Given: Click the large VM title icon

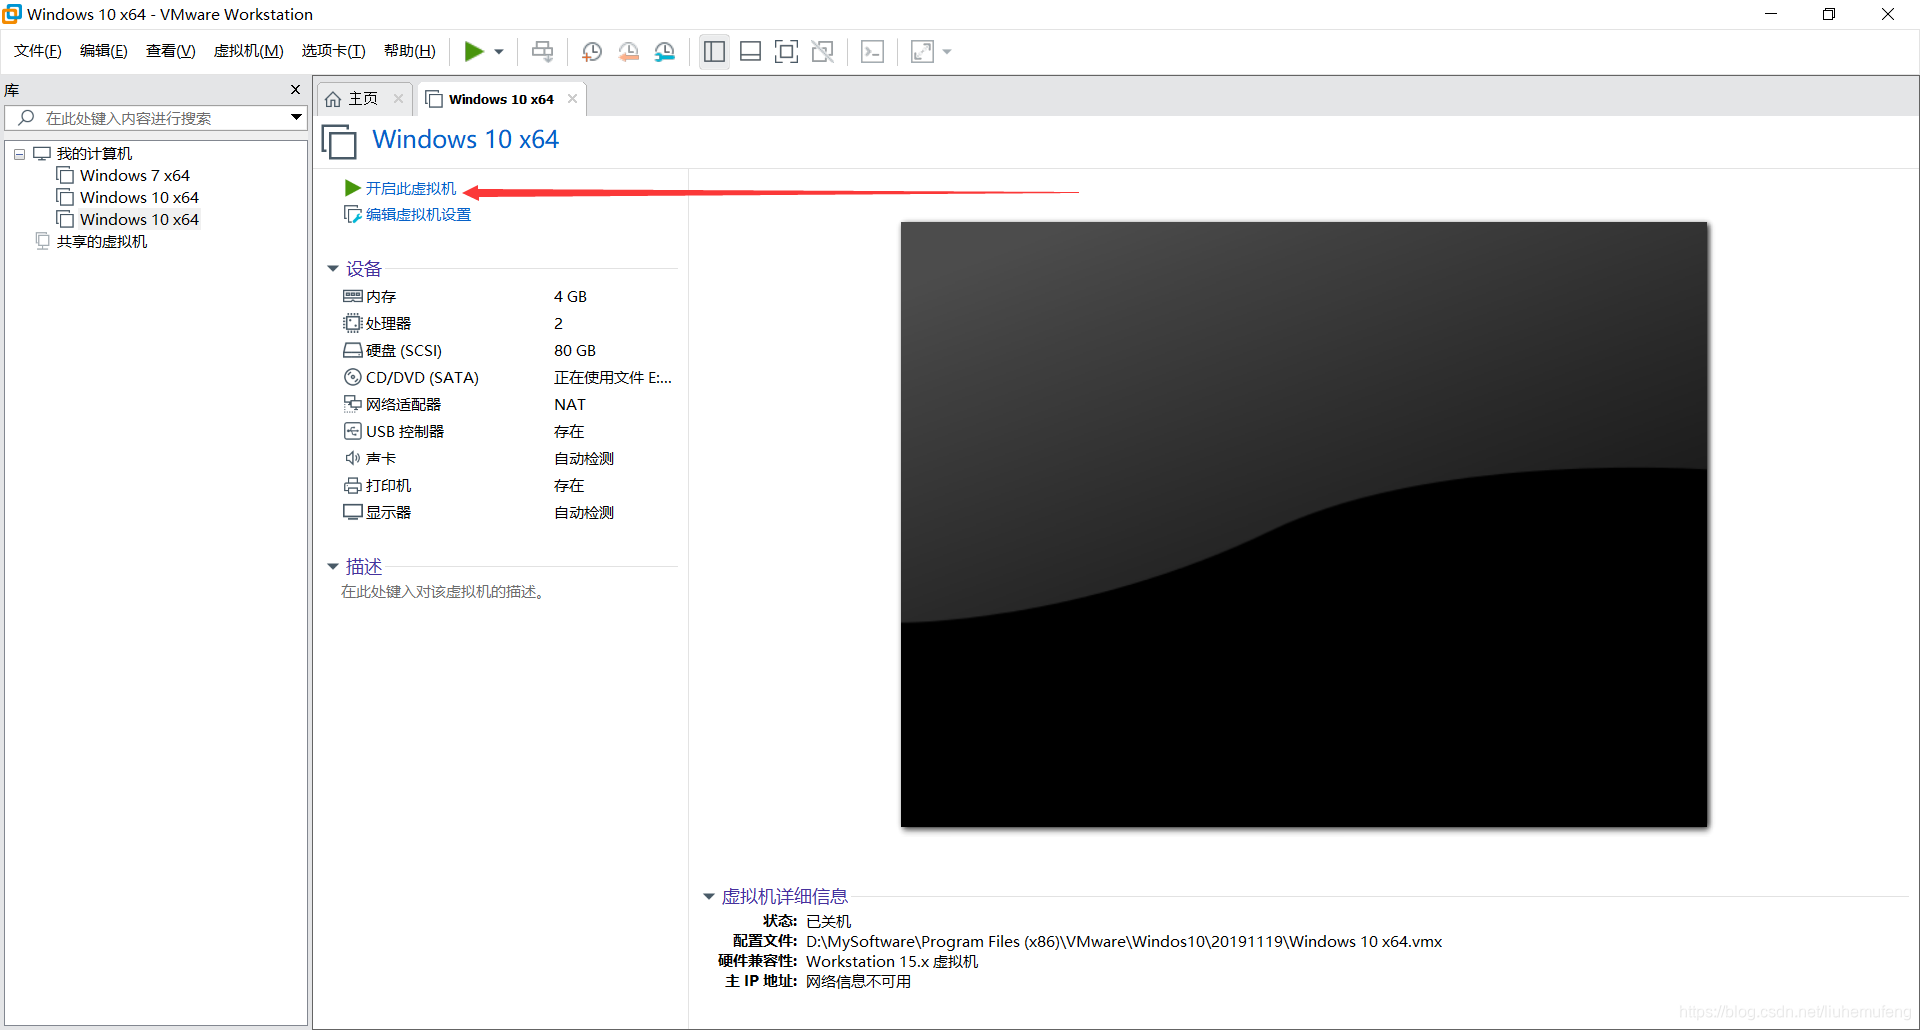Looking at the screenshot, I should [339, 141].
